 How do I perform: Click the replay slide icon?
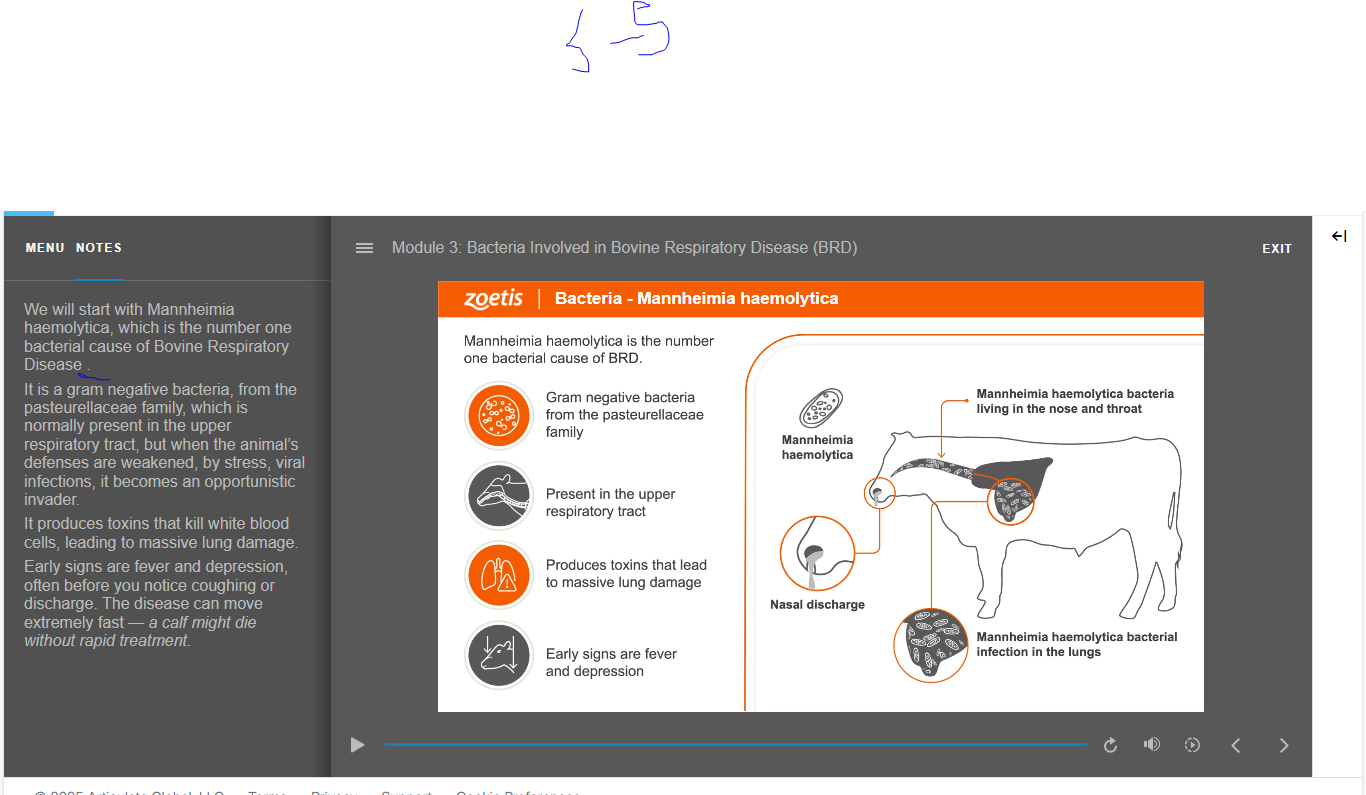[1110, 745]
